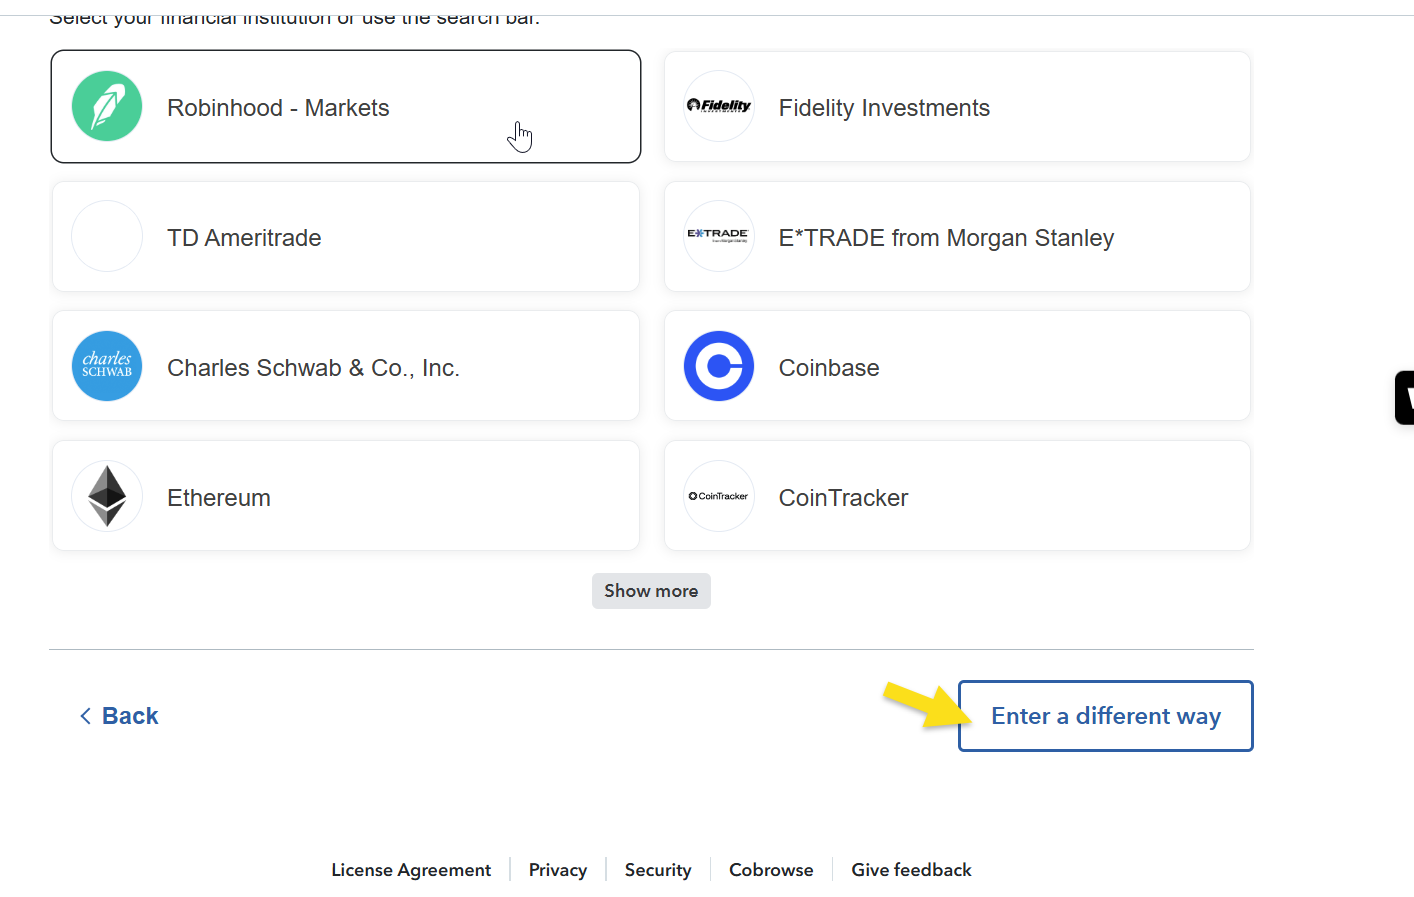Choose TD Ameritrade institution label
The height and width of the screenshot is (897, 1414).
[x=244, y=238]
